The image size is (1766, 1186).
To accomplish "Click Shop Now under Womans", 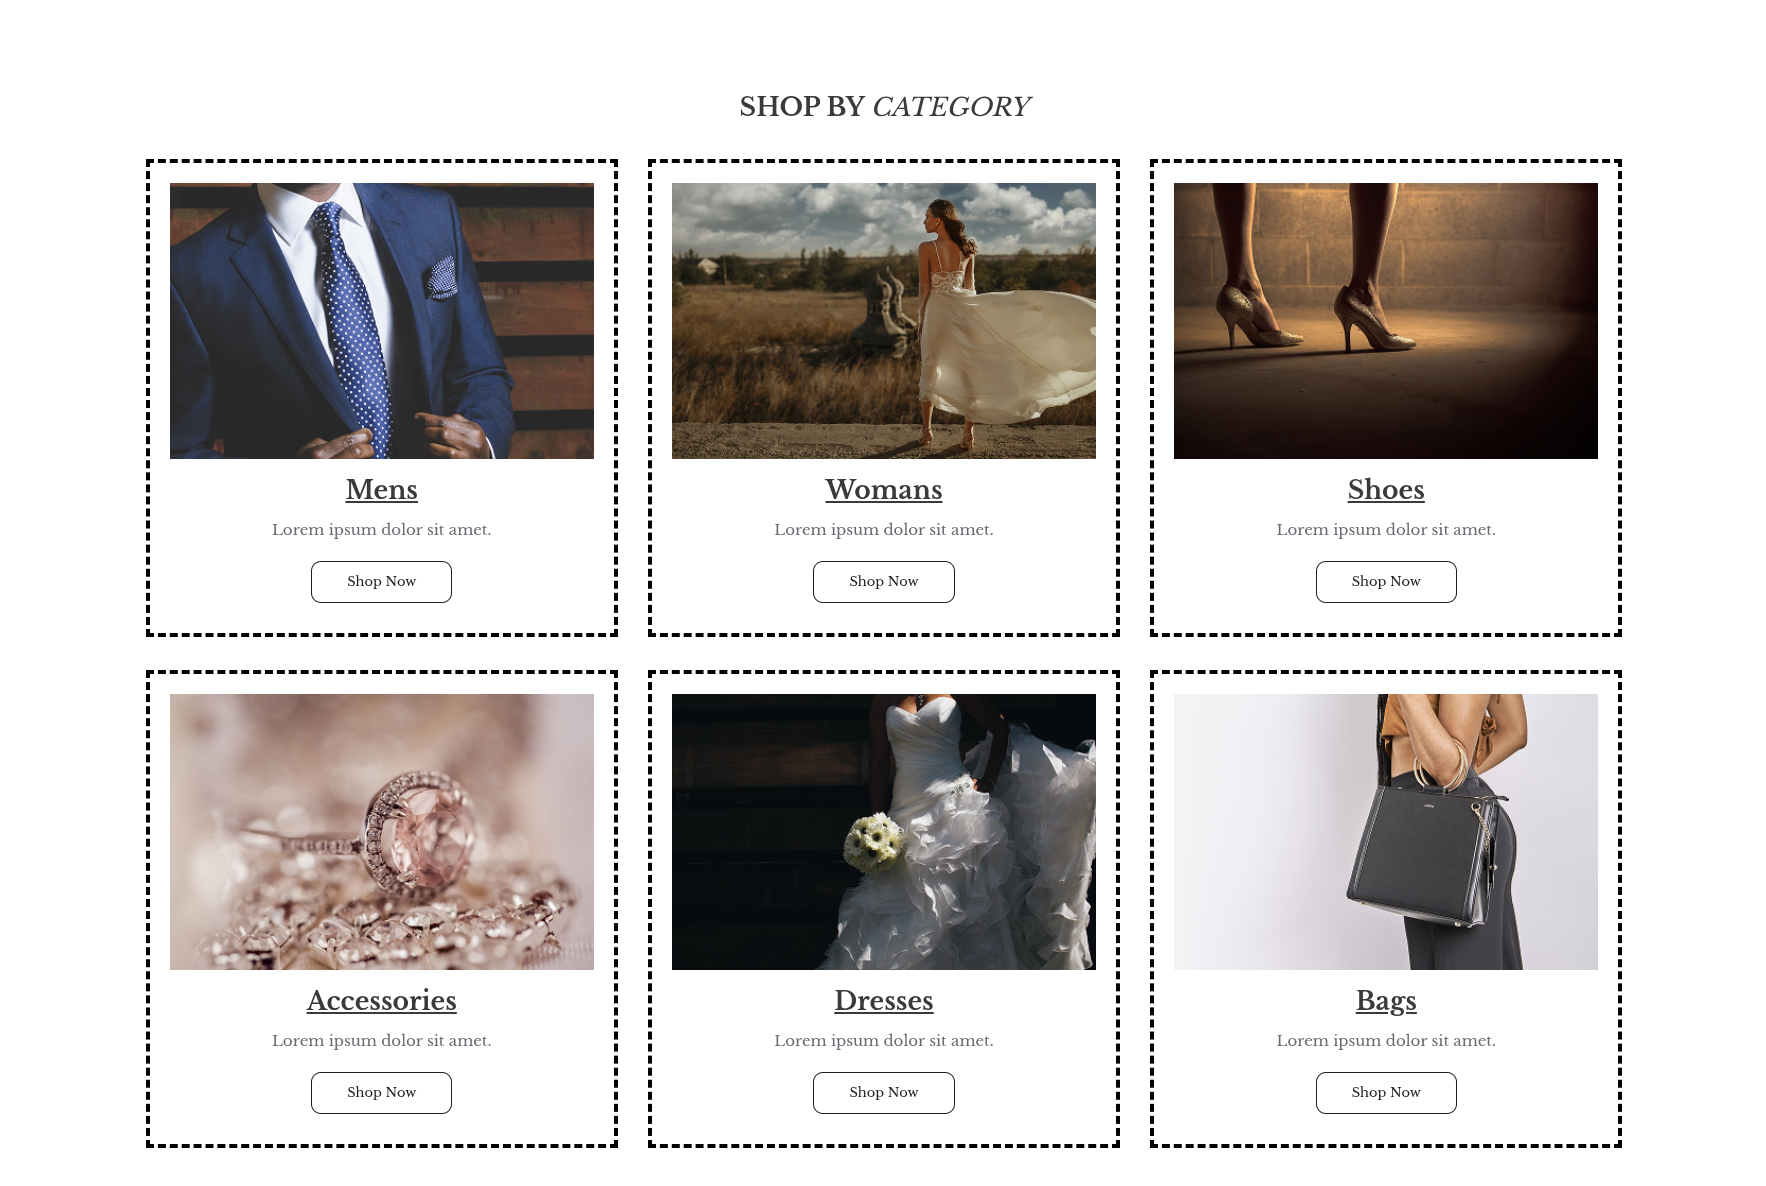I will tap(883, 582).
